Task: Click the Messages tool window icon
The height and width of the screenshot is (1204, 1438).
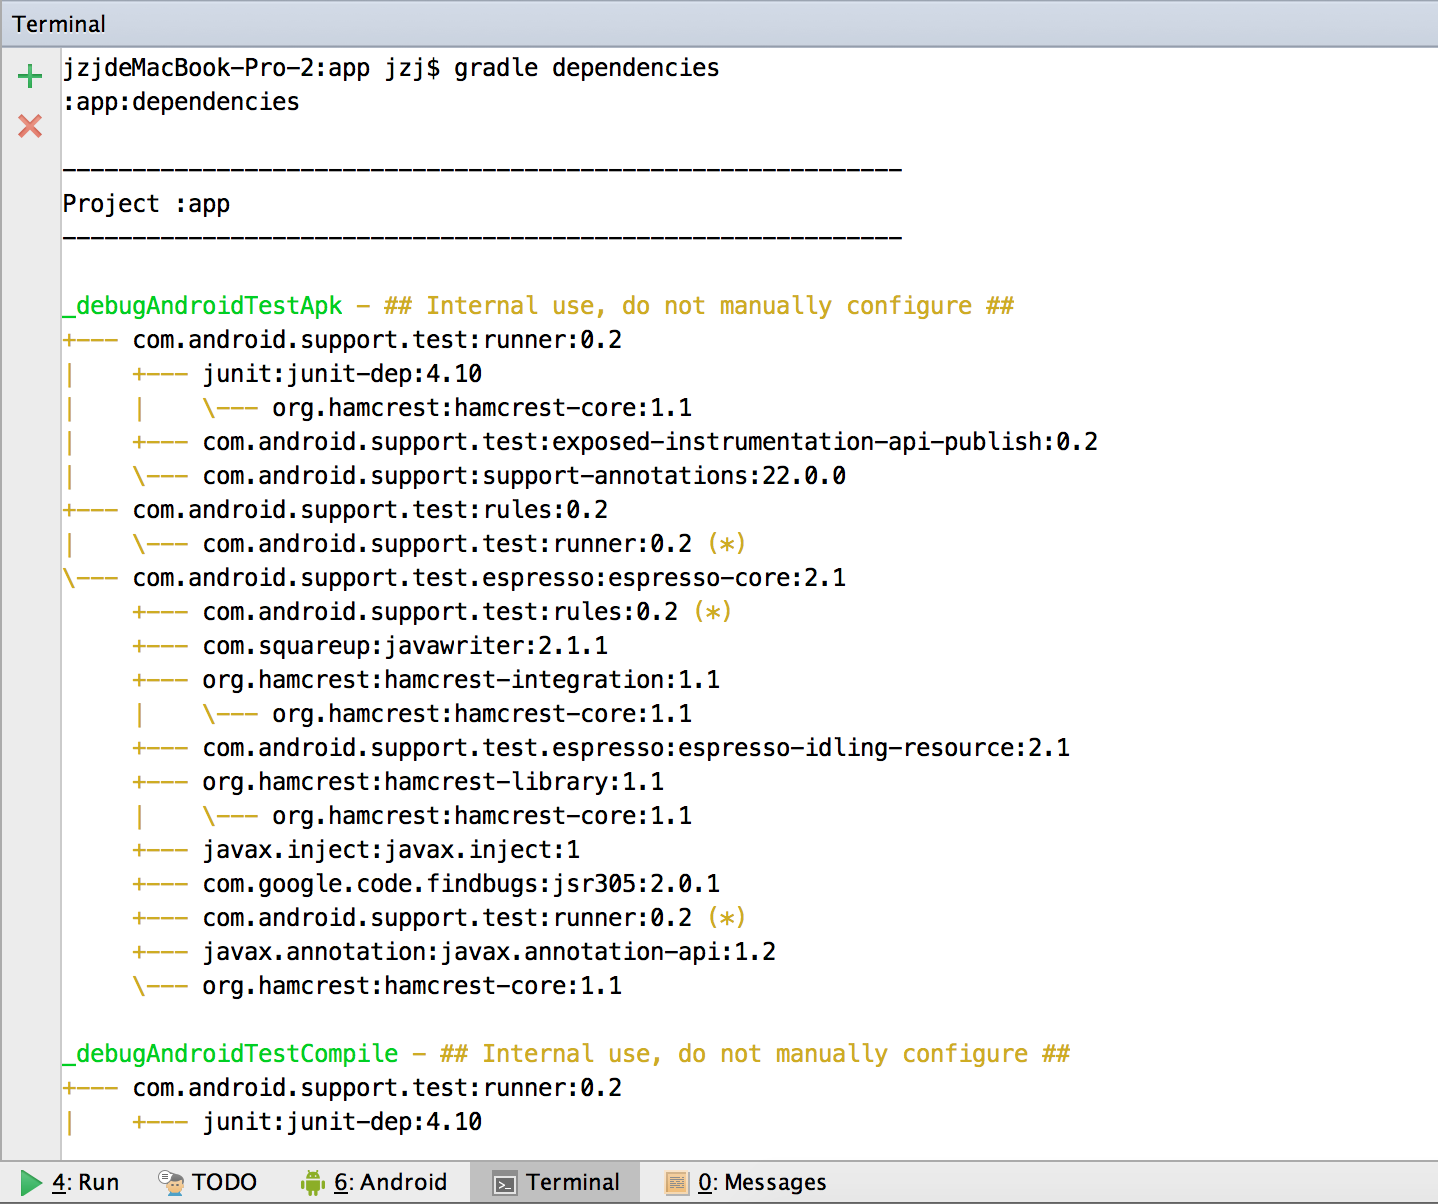Action: [x=677, y=1181]
